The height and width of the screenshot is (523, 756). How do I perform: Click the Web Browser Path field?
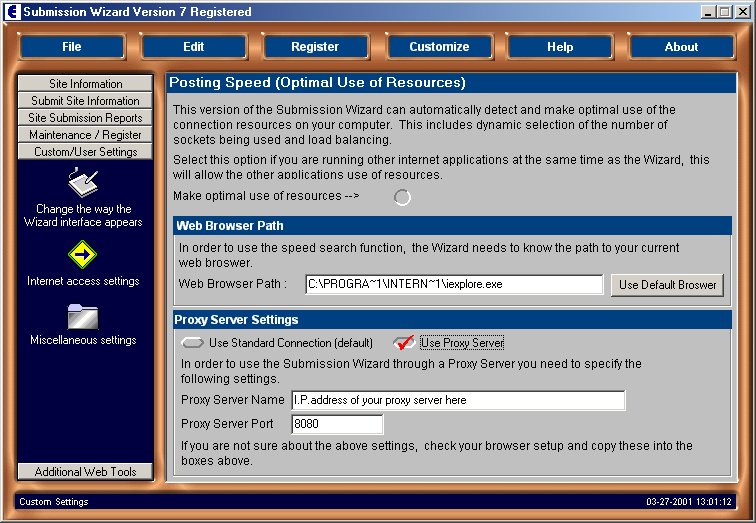pos(454,284)
